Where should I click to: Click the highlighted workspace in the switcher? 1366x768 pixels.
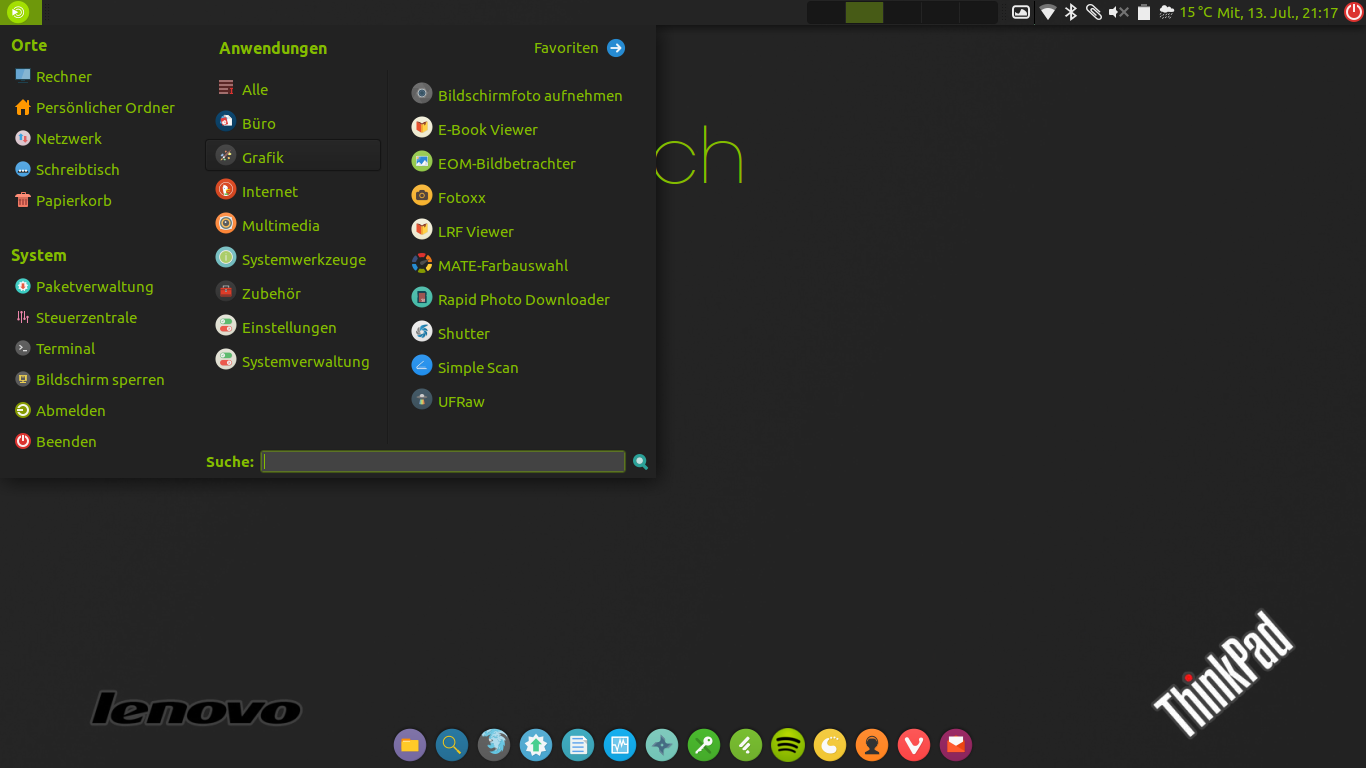864,12
